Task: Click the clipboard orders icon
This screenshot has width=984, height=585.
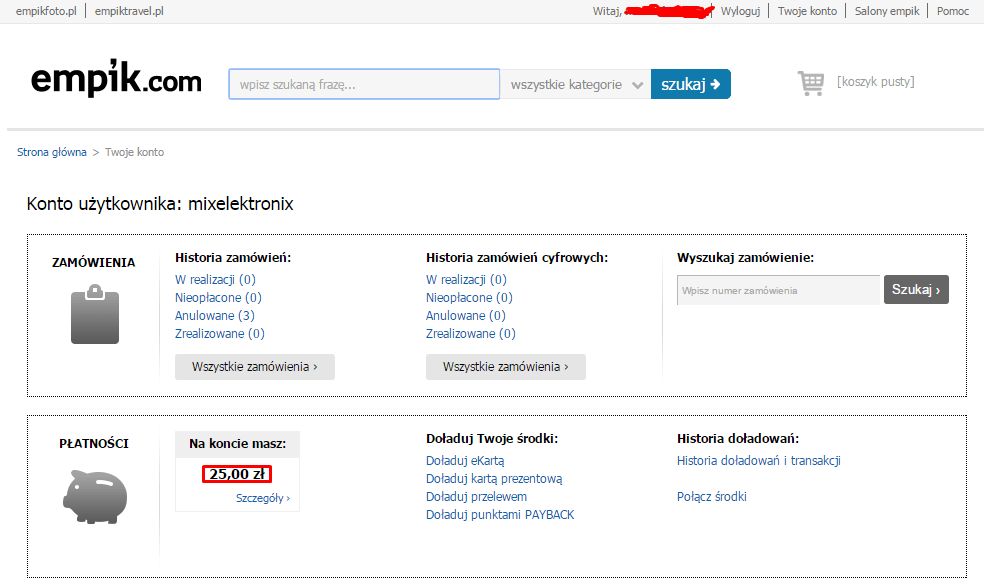Action: point(94,315)
